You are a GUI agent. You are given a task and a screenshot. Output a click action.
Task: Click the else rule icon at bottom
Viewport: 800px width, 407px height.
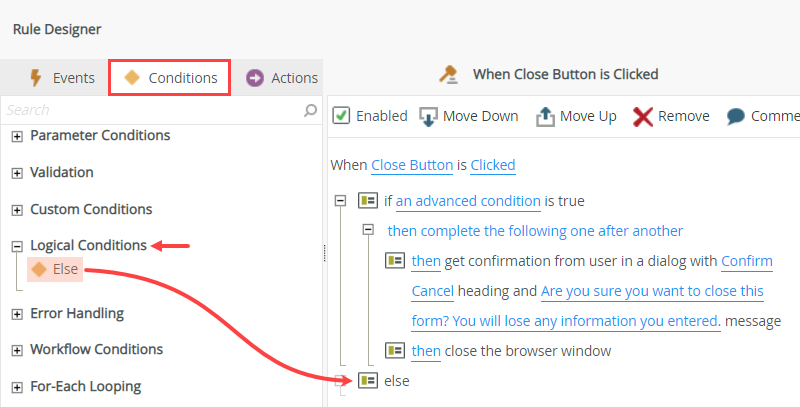(x=368, y=380)
